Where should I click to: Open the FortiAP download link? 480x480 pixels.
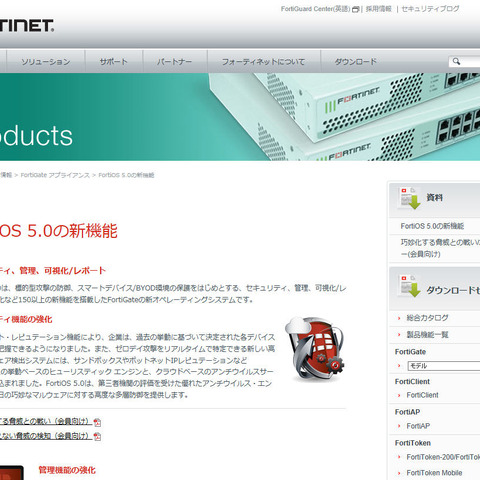coord(418,426)
